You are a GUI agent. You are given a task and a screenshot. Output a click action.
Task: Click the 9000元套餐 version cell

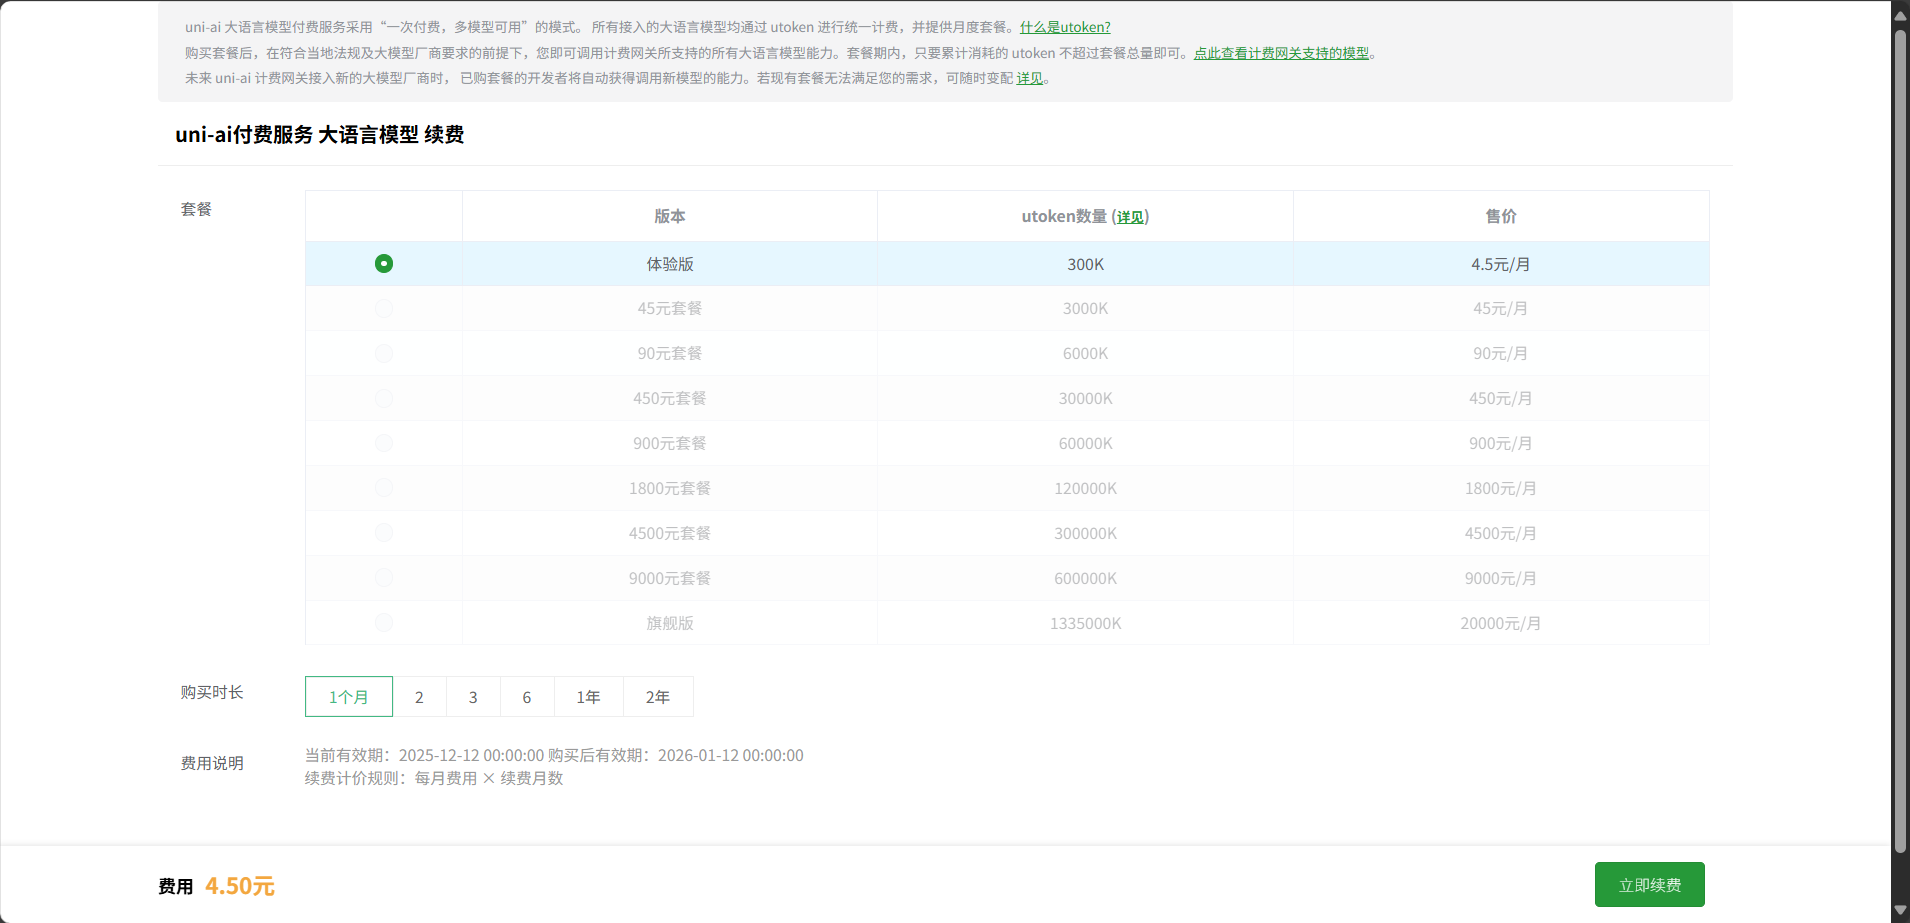(670, 578)
